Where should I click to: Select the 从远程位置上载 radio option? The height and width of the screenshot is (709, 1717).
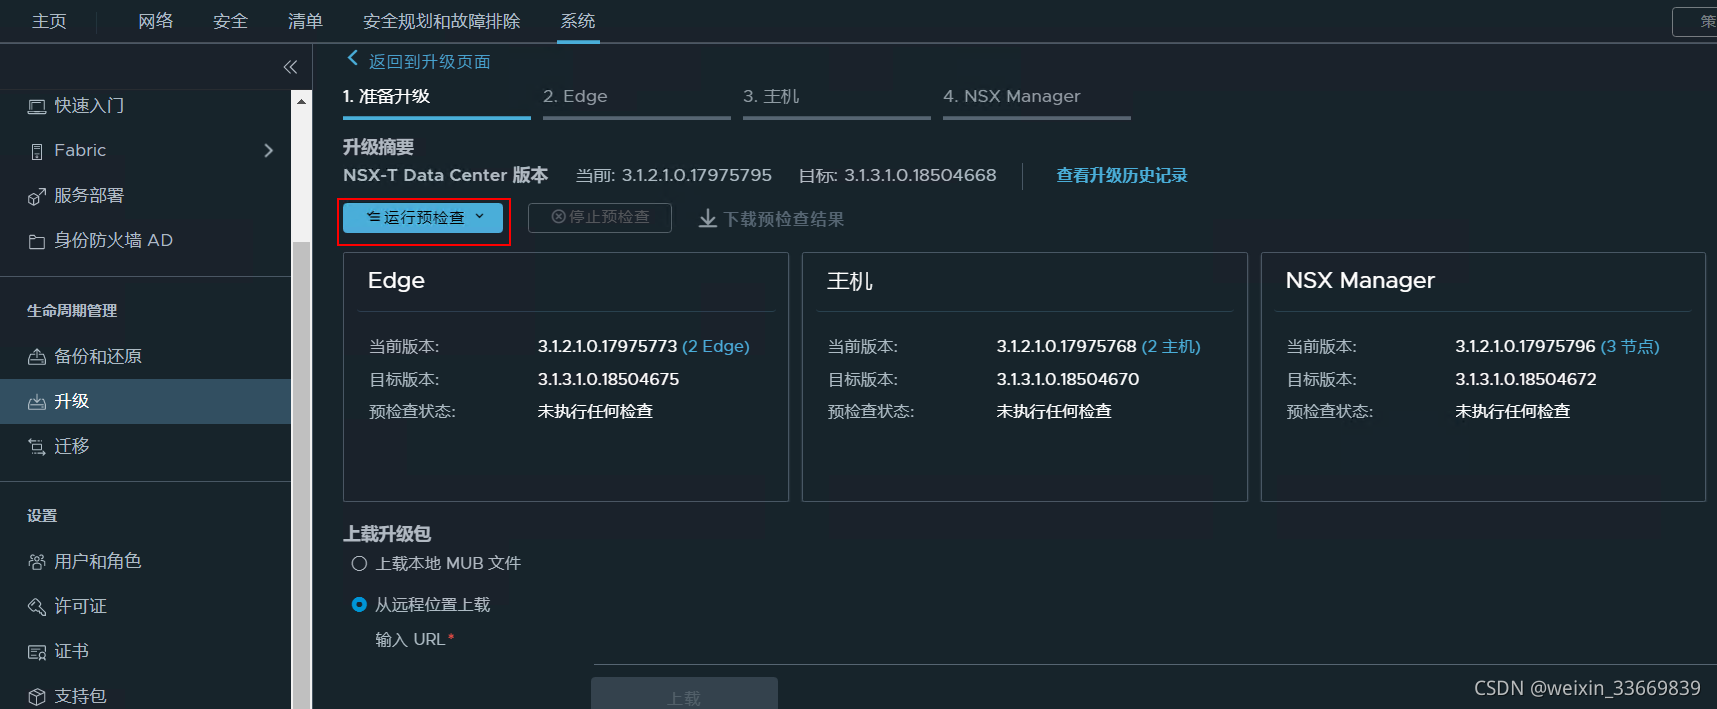click(x=359, y=605)
